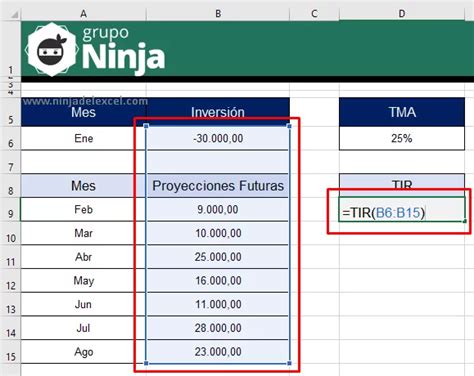Click the fill handle of the formula cell

[x=465, y=221]
